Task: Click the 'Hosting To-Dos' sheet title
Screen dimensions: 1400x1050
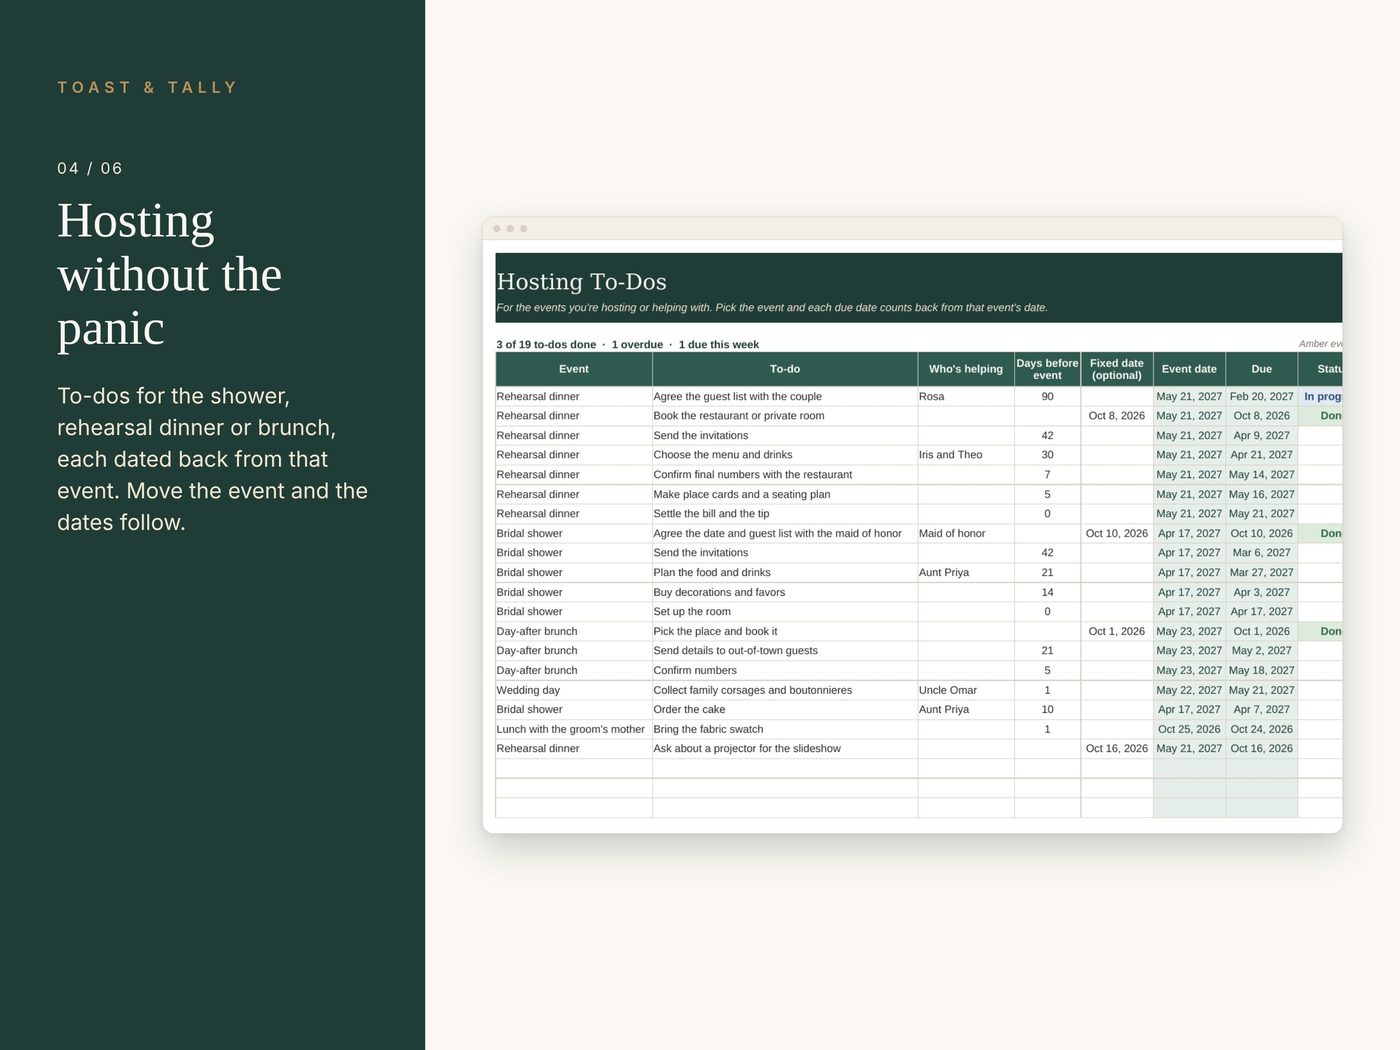Action: (x=581, y=282)
